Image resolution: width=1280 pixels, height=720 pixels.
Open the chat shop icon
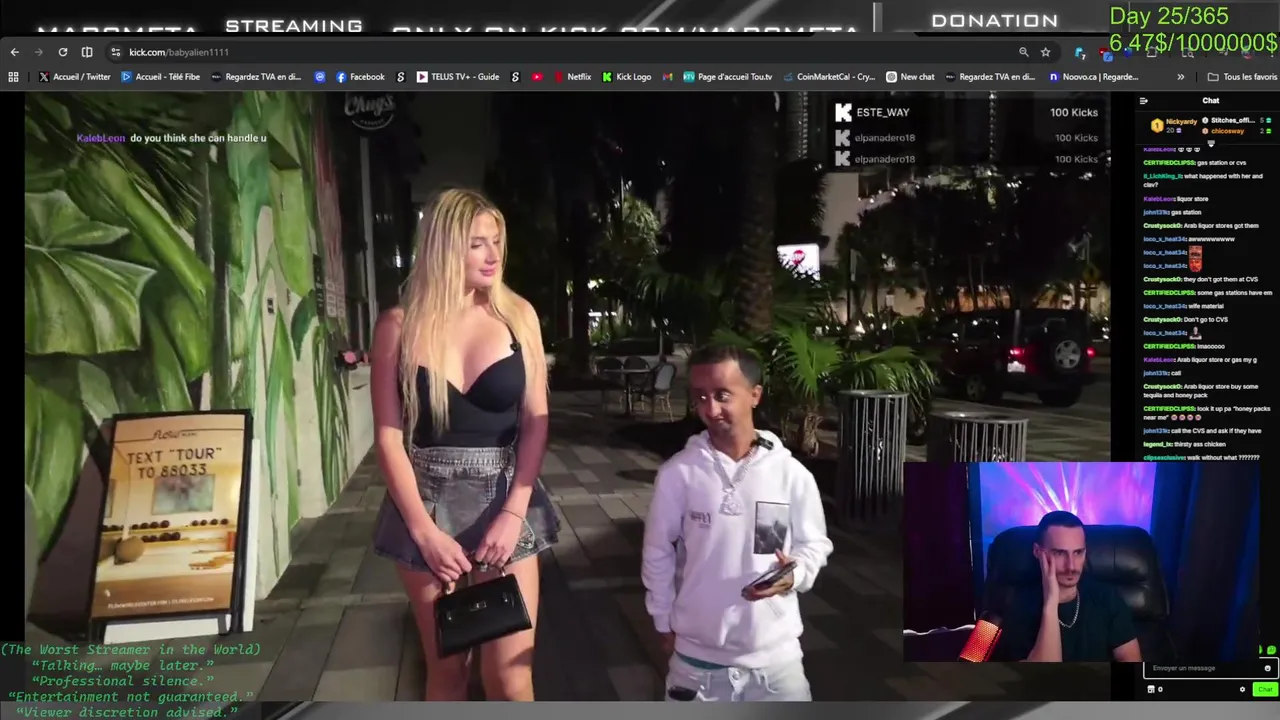[1151, 689]
